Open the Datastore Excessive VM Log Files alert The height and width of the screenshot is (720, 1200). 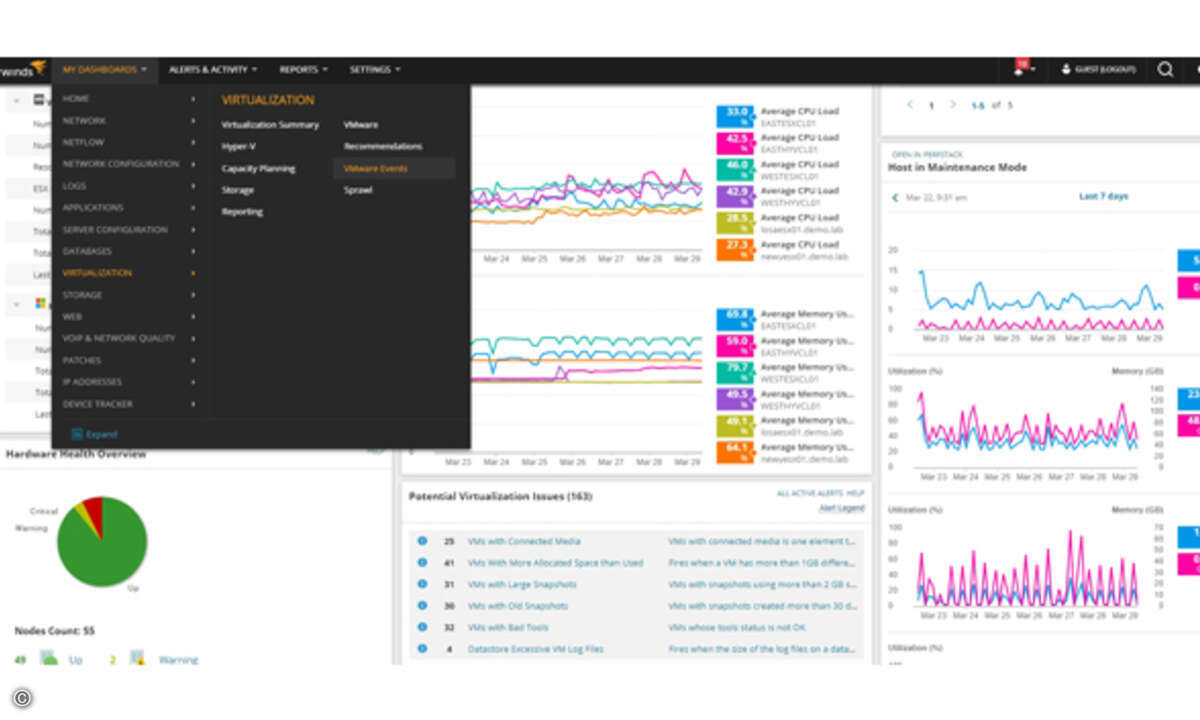point(536,649)
